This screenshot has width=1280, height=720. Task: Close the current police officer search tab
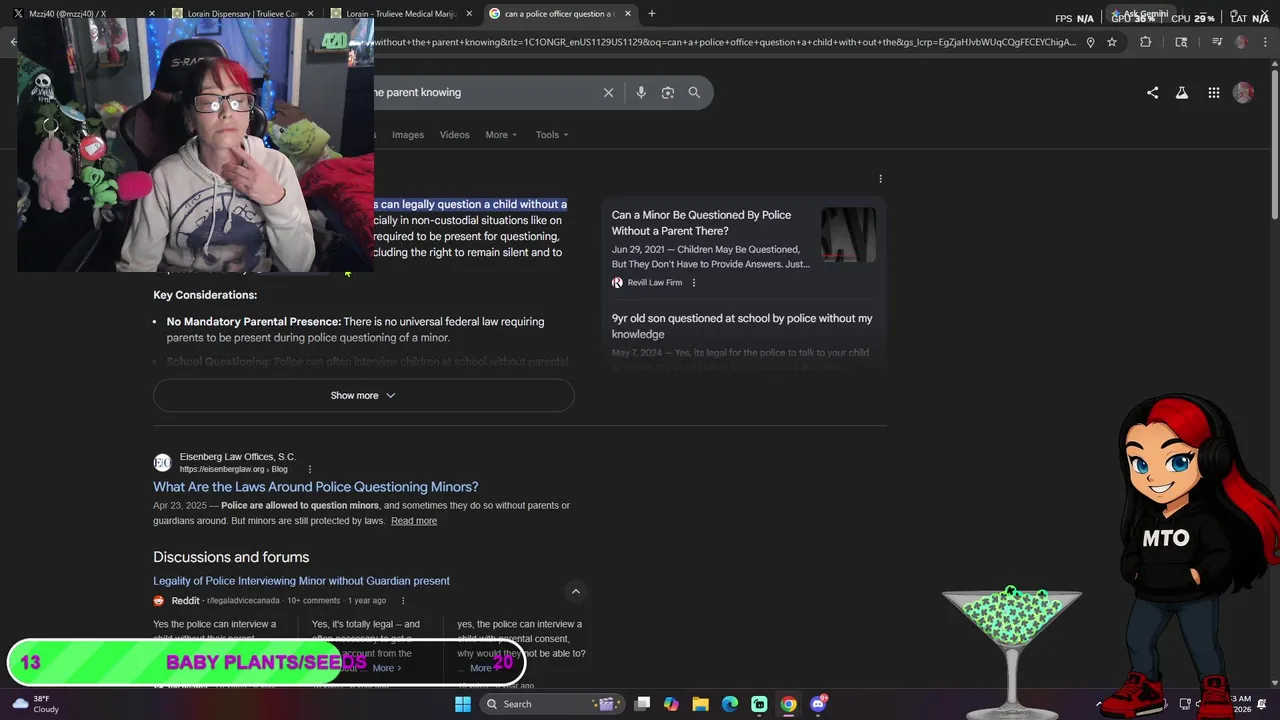(x=627, y=14)
